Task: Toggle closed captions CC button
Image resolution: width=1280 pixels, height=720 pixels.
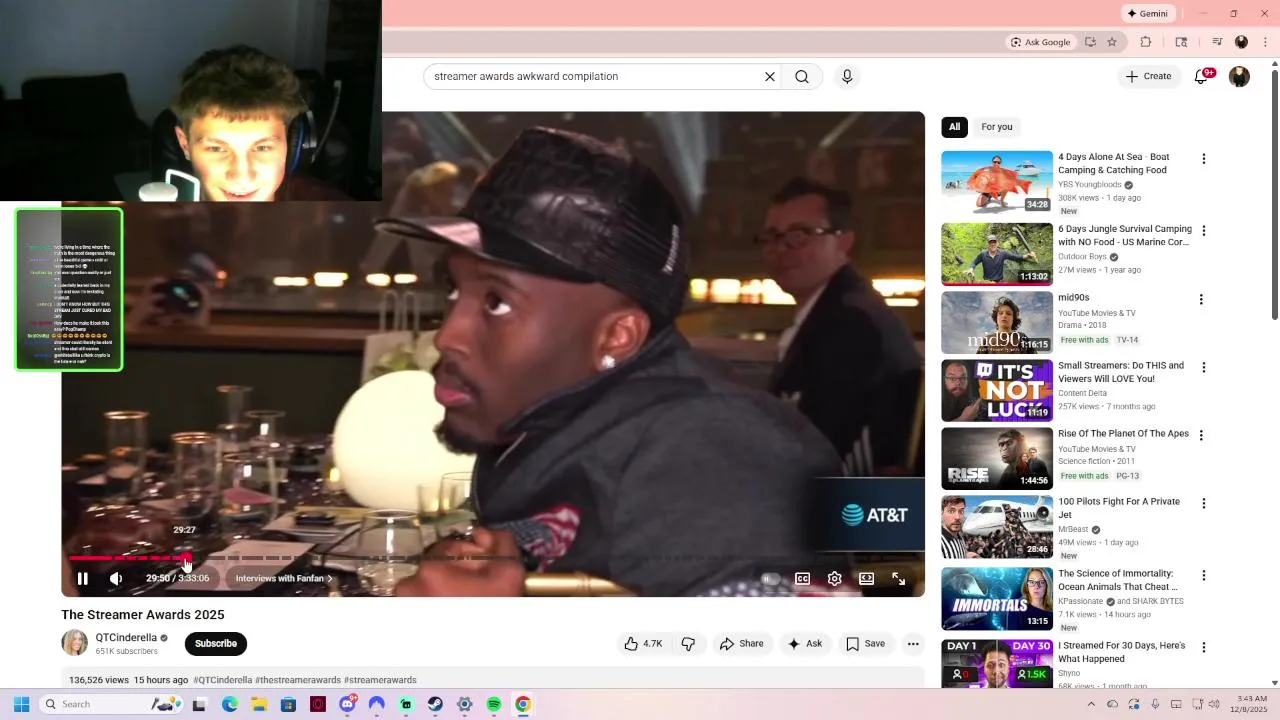Action: [802, 578]
